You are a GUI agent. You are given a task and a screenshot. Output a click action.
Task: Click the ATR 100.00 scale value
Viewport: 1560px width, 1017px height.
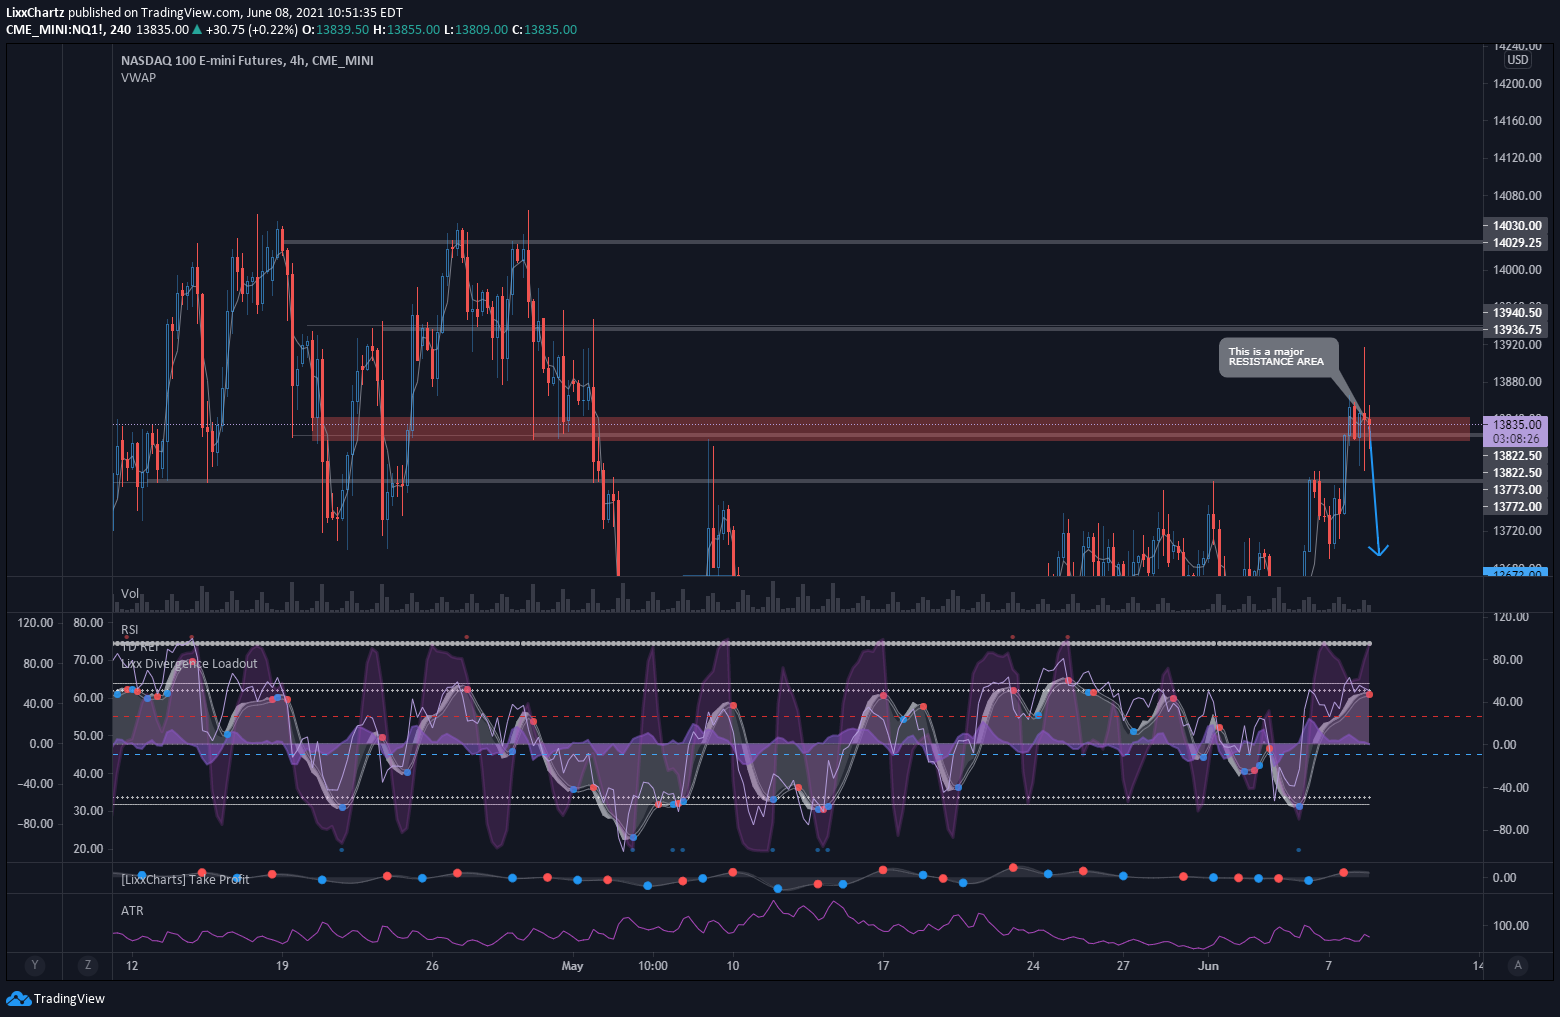(1510, 926)
